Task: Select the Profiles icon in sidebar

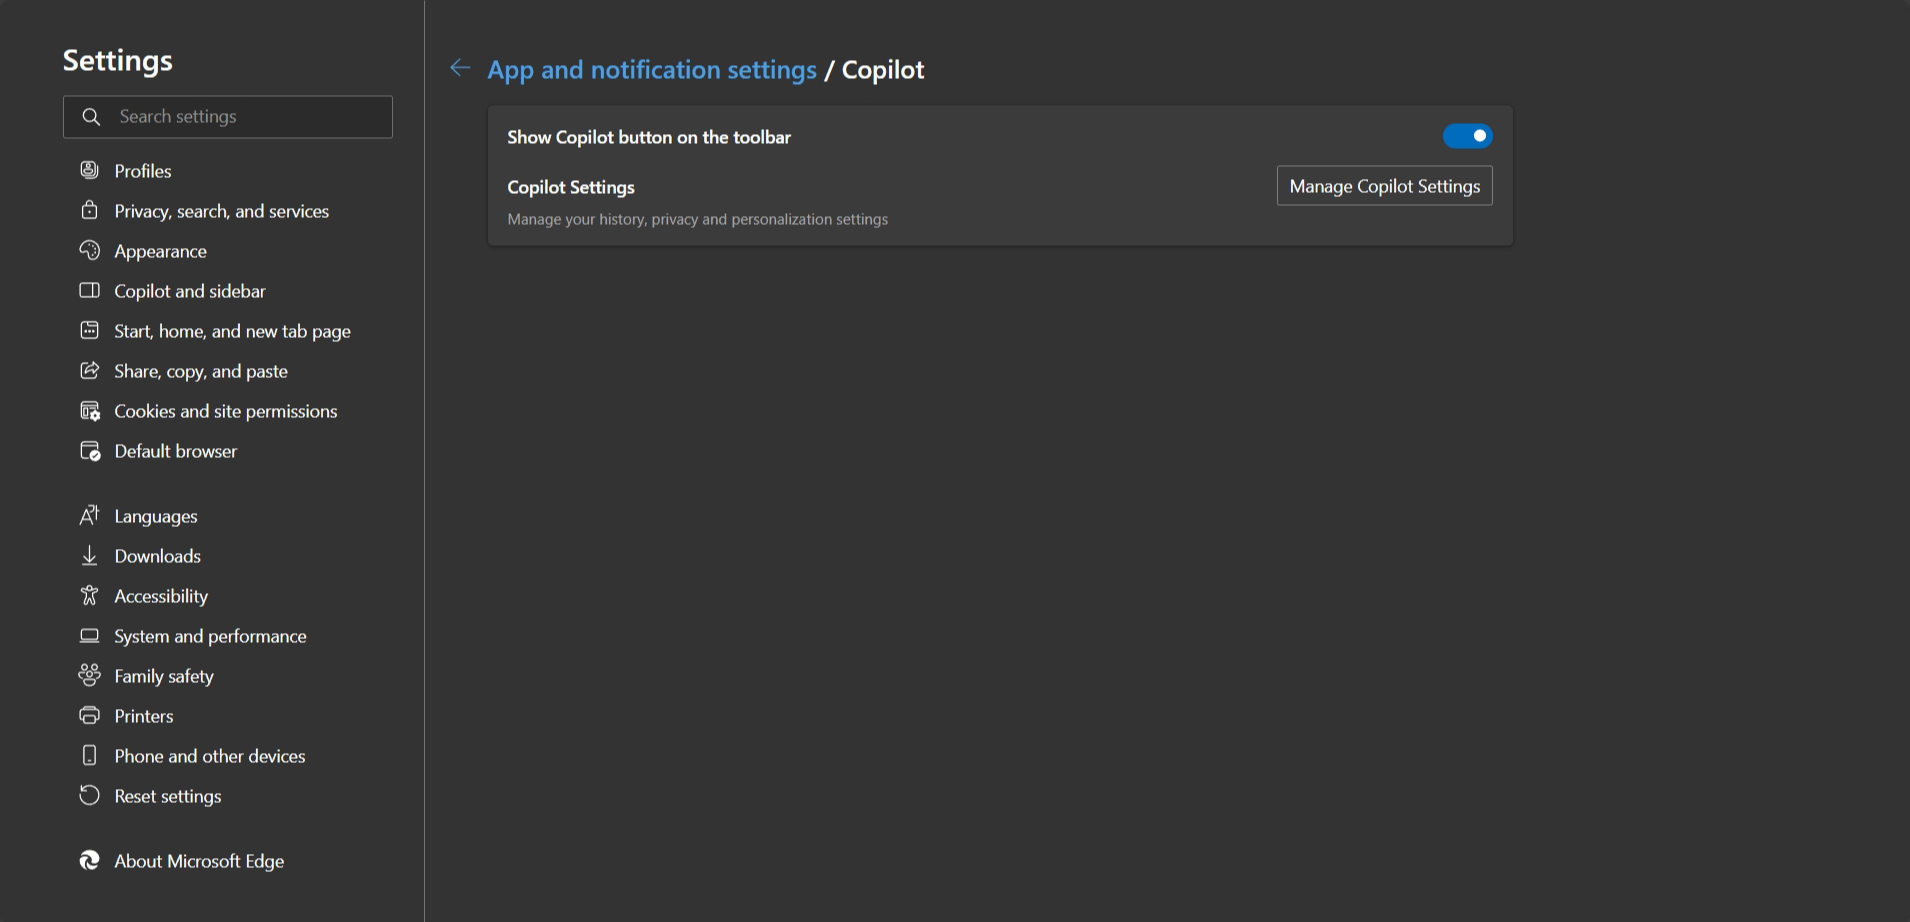Action: pos(90,170)
